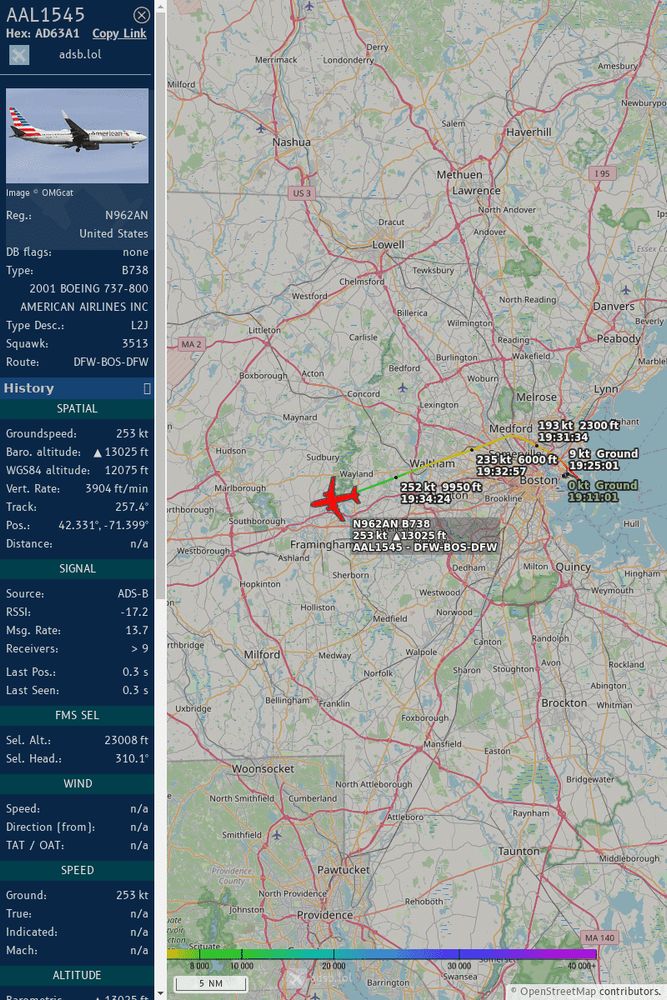Click the Vert. Rate value 3904 ft/min
The image size is (667, 1000).
click(117, 489)
